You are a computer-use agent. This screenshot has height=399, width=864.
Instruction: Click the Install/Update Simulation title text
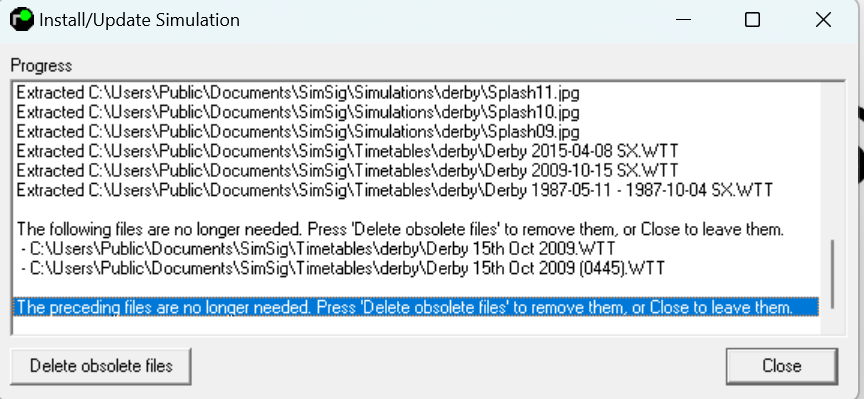(139, 20)
